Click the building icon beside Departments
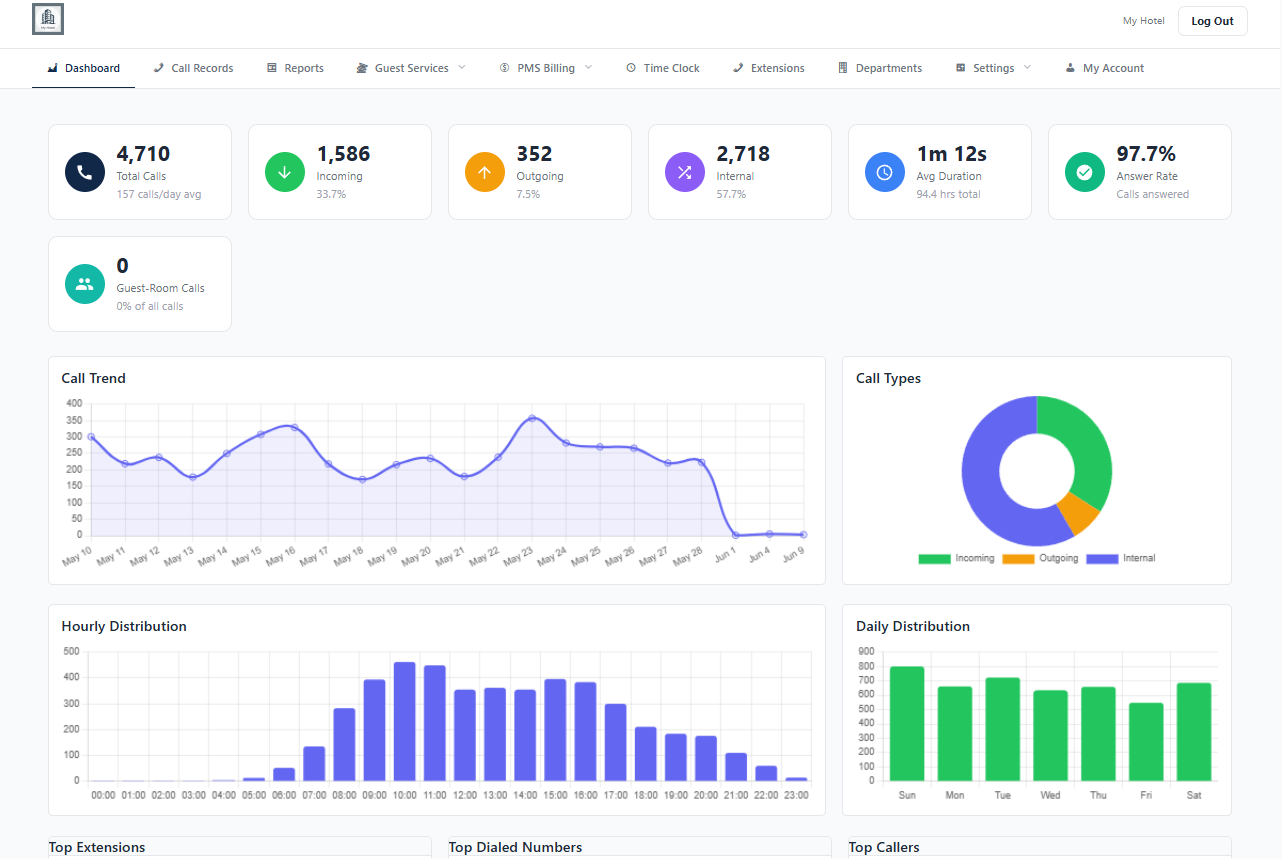The height and width of the screenshot is (859, 1282). coord(843,68)
